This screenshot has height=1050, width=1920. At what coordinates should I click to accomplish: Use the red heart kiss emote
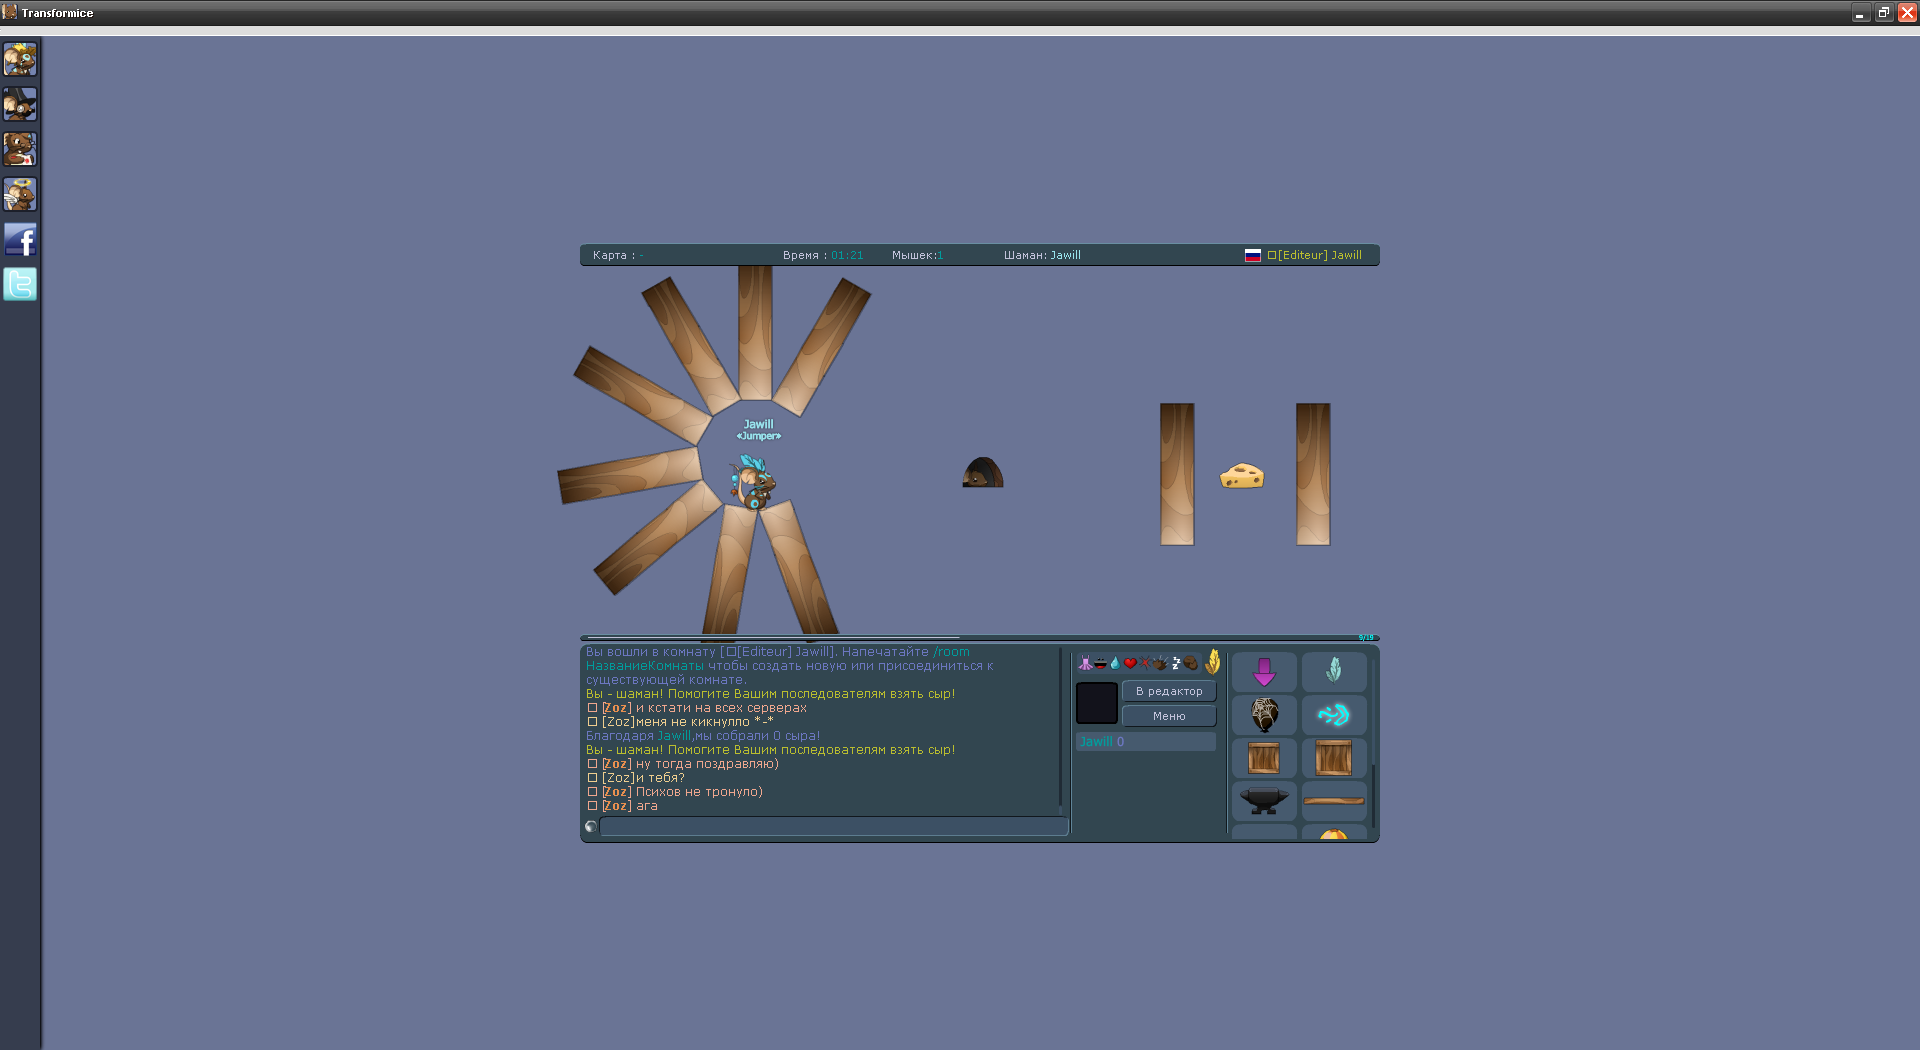point(1130,663)
